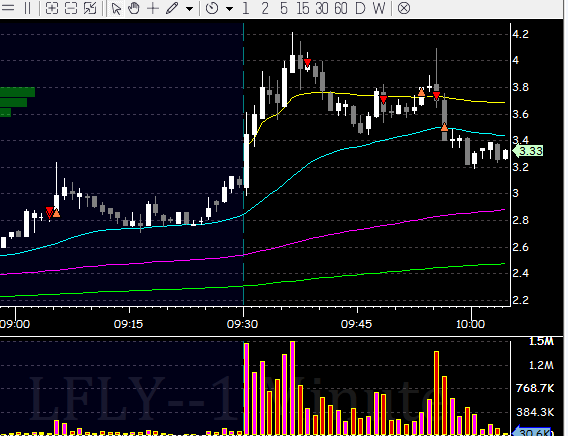Image resolution: width=568 pixels, height=436 pixels.
Task: Click the 2.8 price axis label
Action: (x=521, y=220)
